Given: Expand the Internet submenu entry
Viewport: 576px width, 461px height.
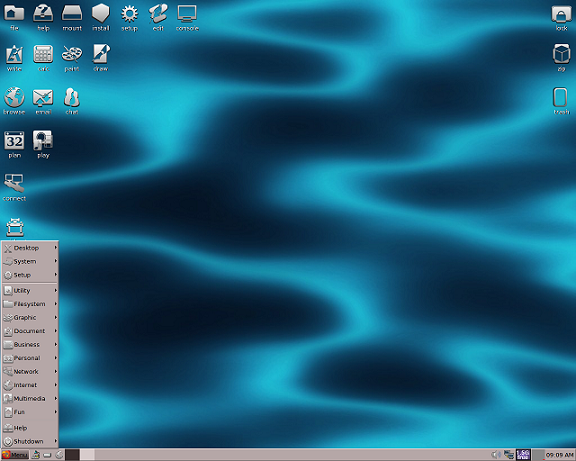Looking at the screenshot, I should 30,385.
